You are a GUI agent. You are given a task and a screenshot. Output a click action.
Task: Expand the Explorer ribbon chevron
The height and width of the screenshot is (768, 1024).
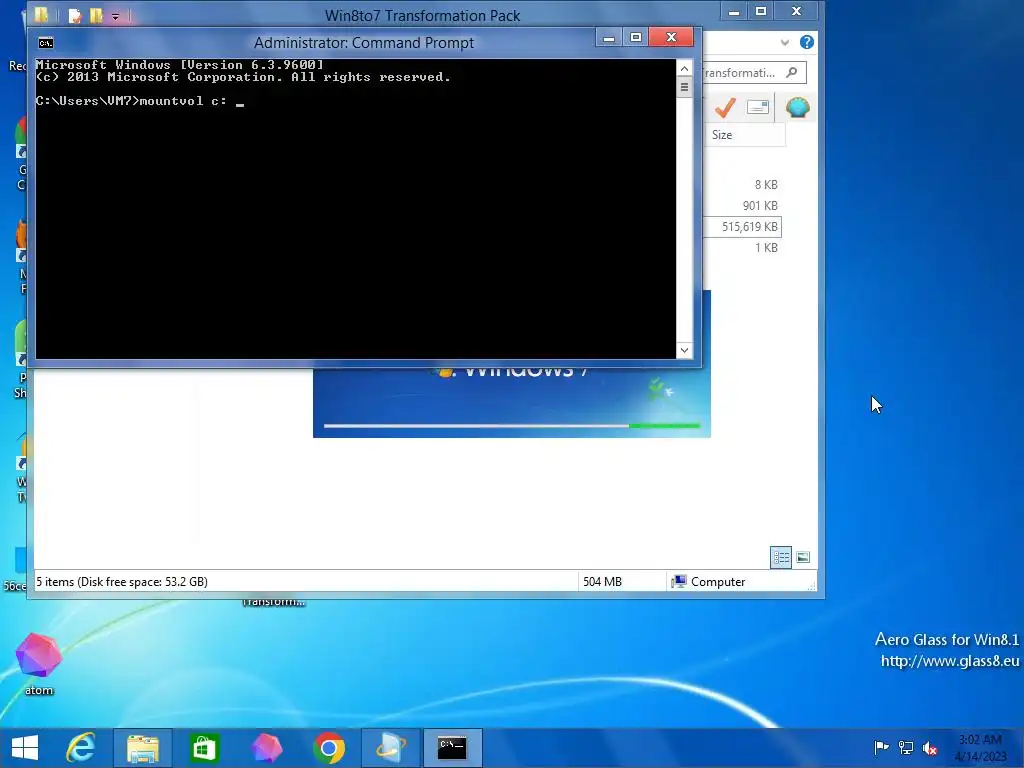(784, 43)
